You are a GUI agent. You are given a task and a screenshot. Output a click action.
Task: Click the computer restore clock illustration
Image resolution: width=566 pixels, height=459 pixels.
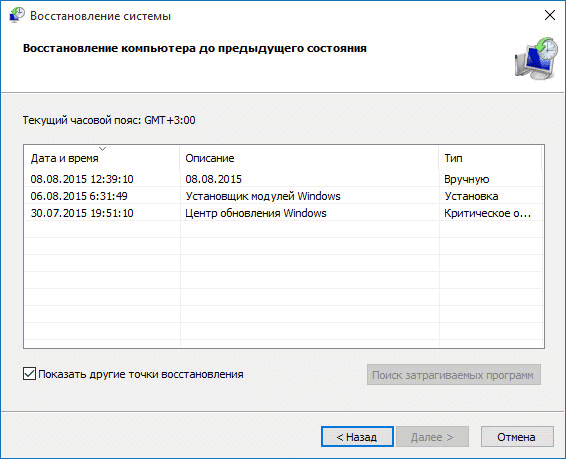coord(536,58)
